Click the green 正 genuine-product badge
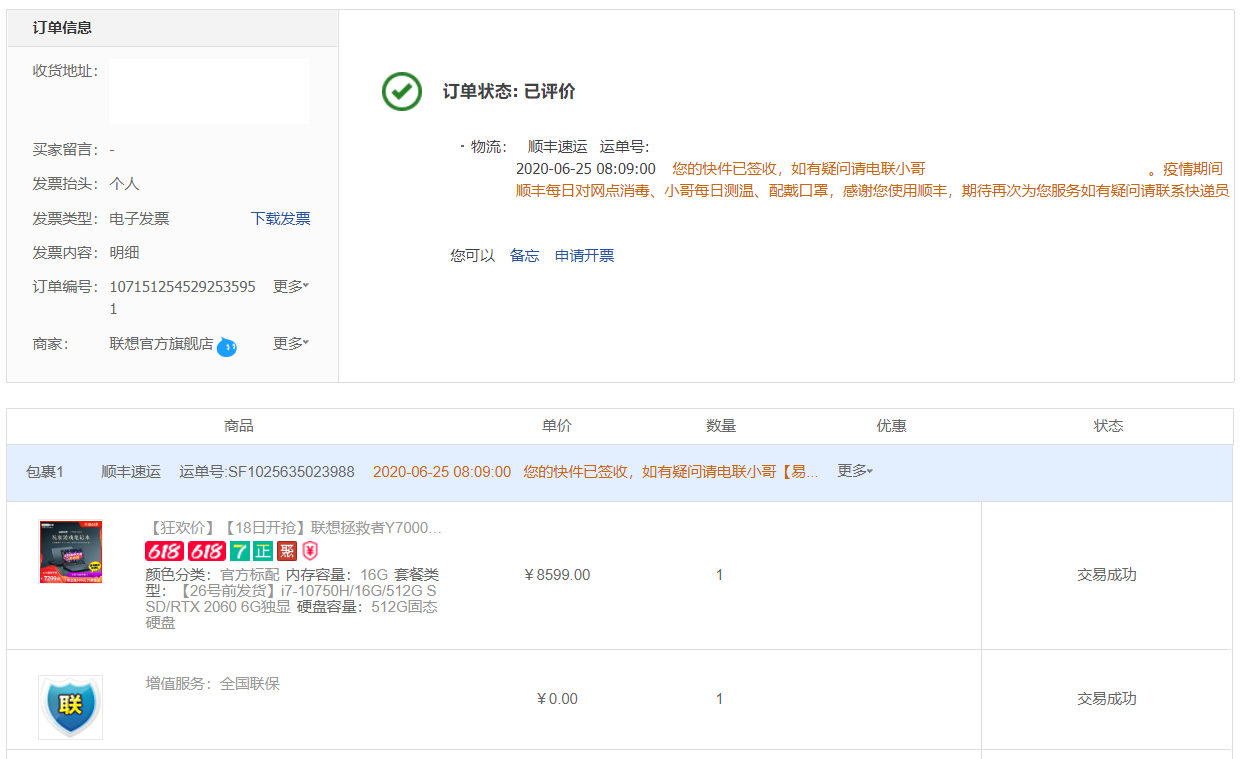The height and width of the screenshot is (759, 1242). click(263, 551)
